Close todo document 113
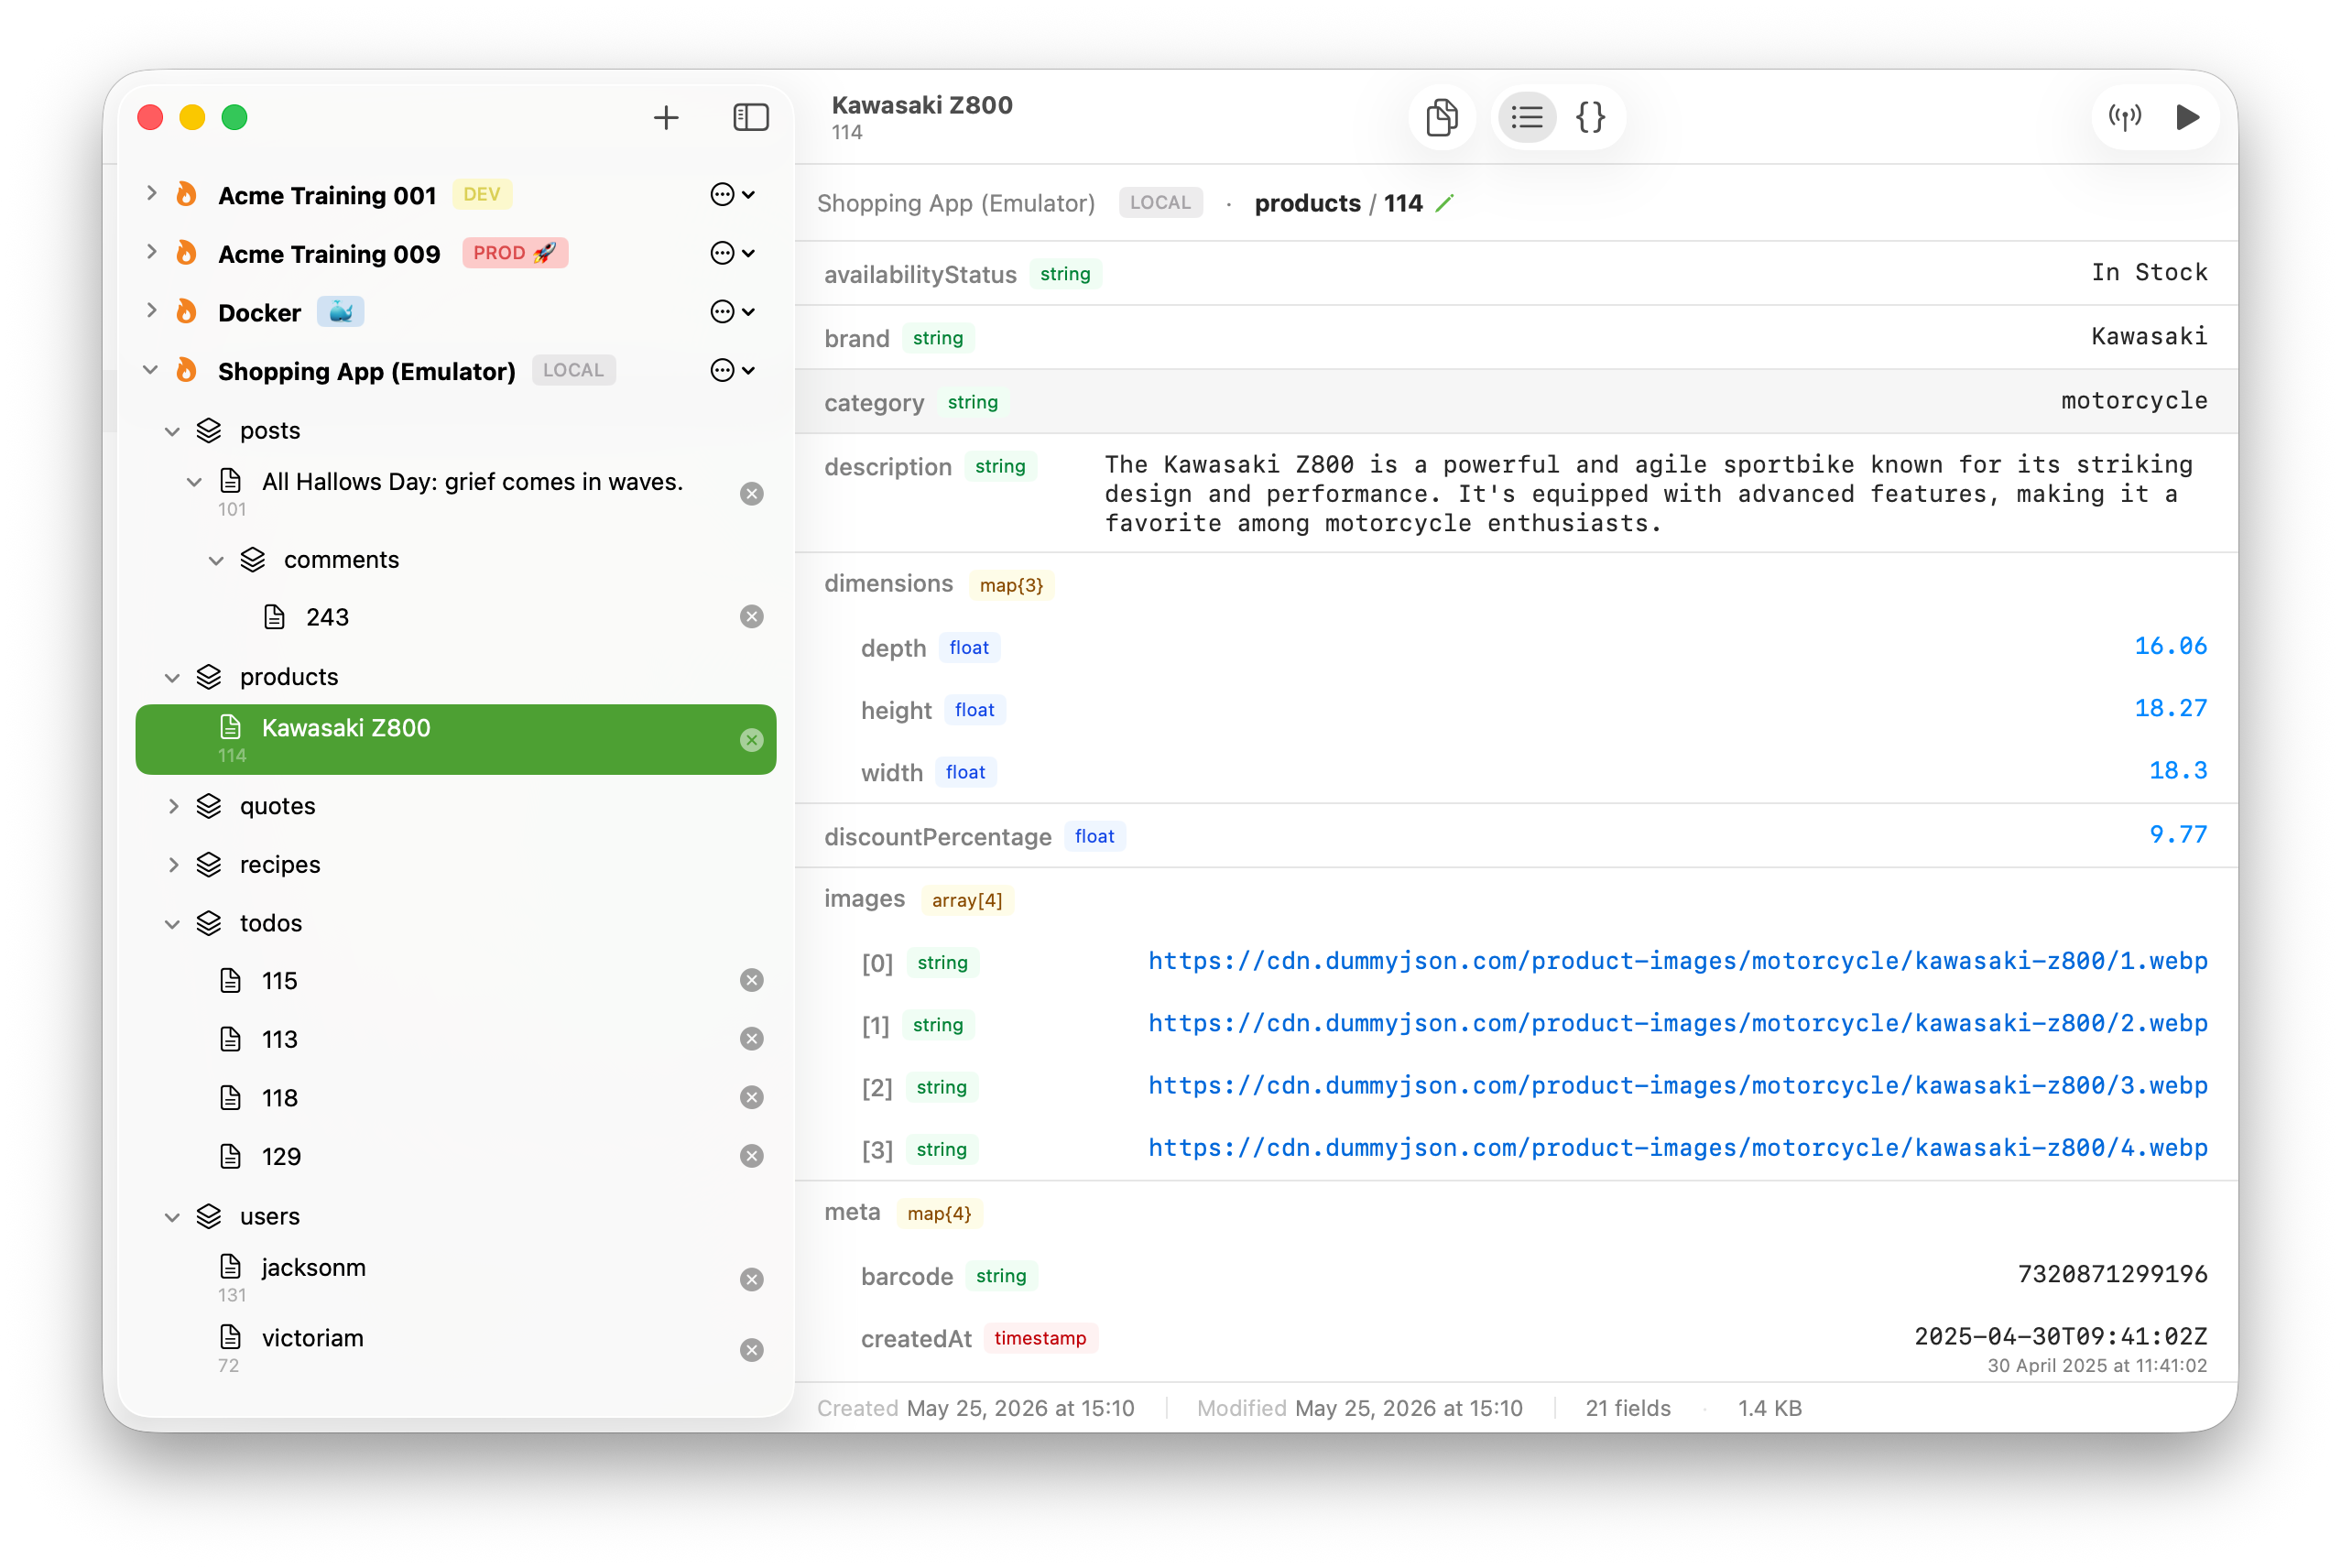Screen dimensions: 2341x1568 [752, 1039]
